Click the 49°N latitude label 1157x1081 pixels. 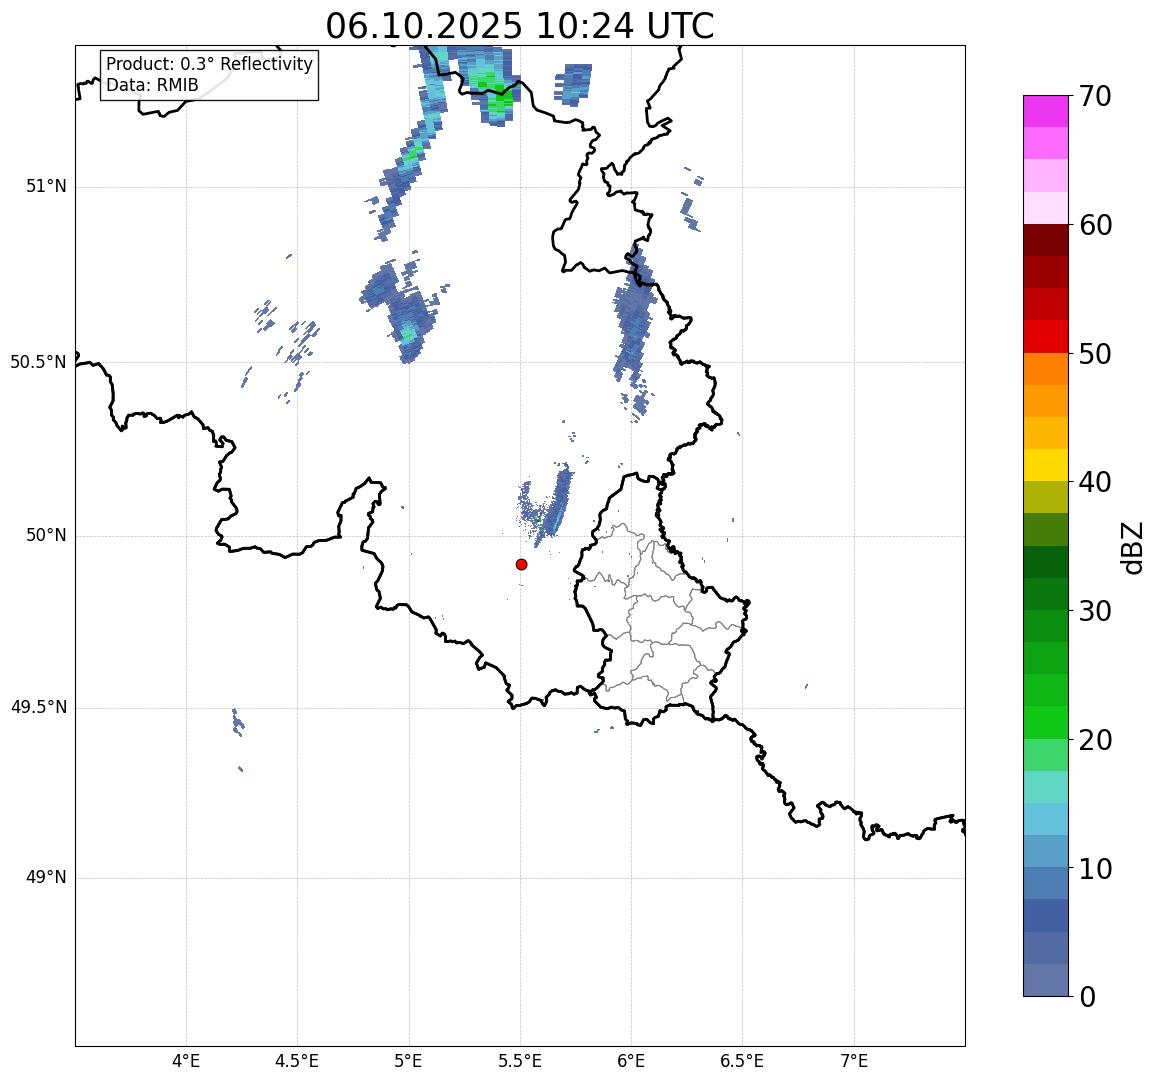tap(46, 878)
